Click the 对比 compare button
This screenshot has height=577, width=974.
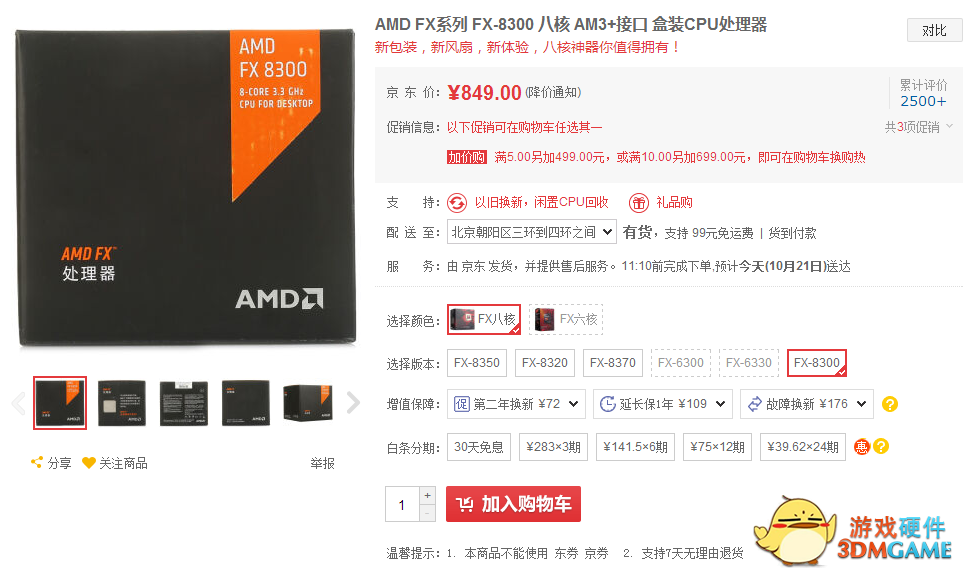[934, 30]
